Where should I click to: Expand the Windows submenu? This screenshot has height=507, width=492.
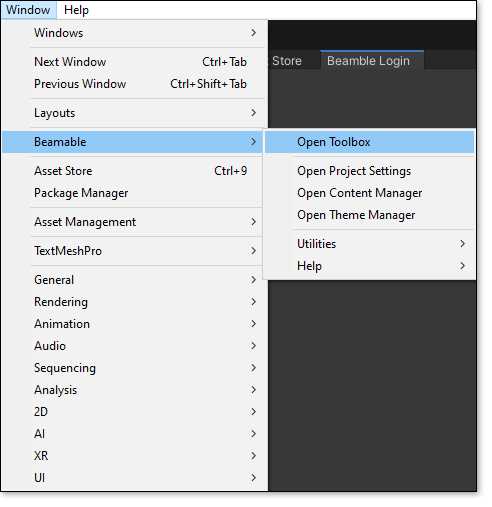(x=134, y=33)
